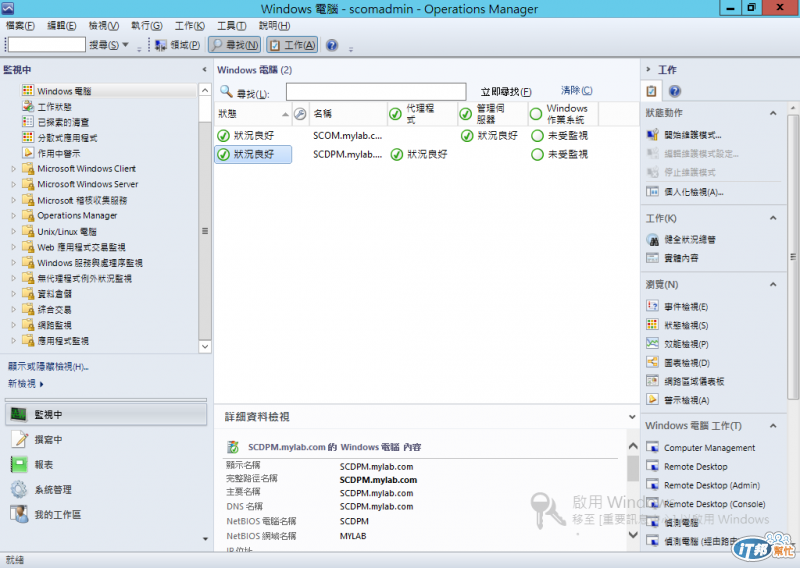This screenshot has height=568, width=800.
Task: Open the 工作(K) menu
Action: click(x=189, y=26)
